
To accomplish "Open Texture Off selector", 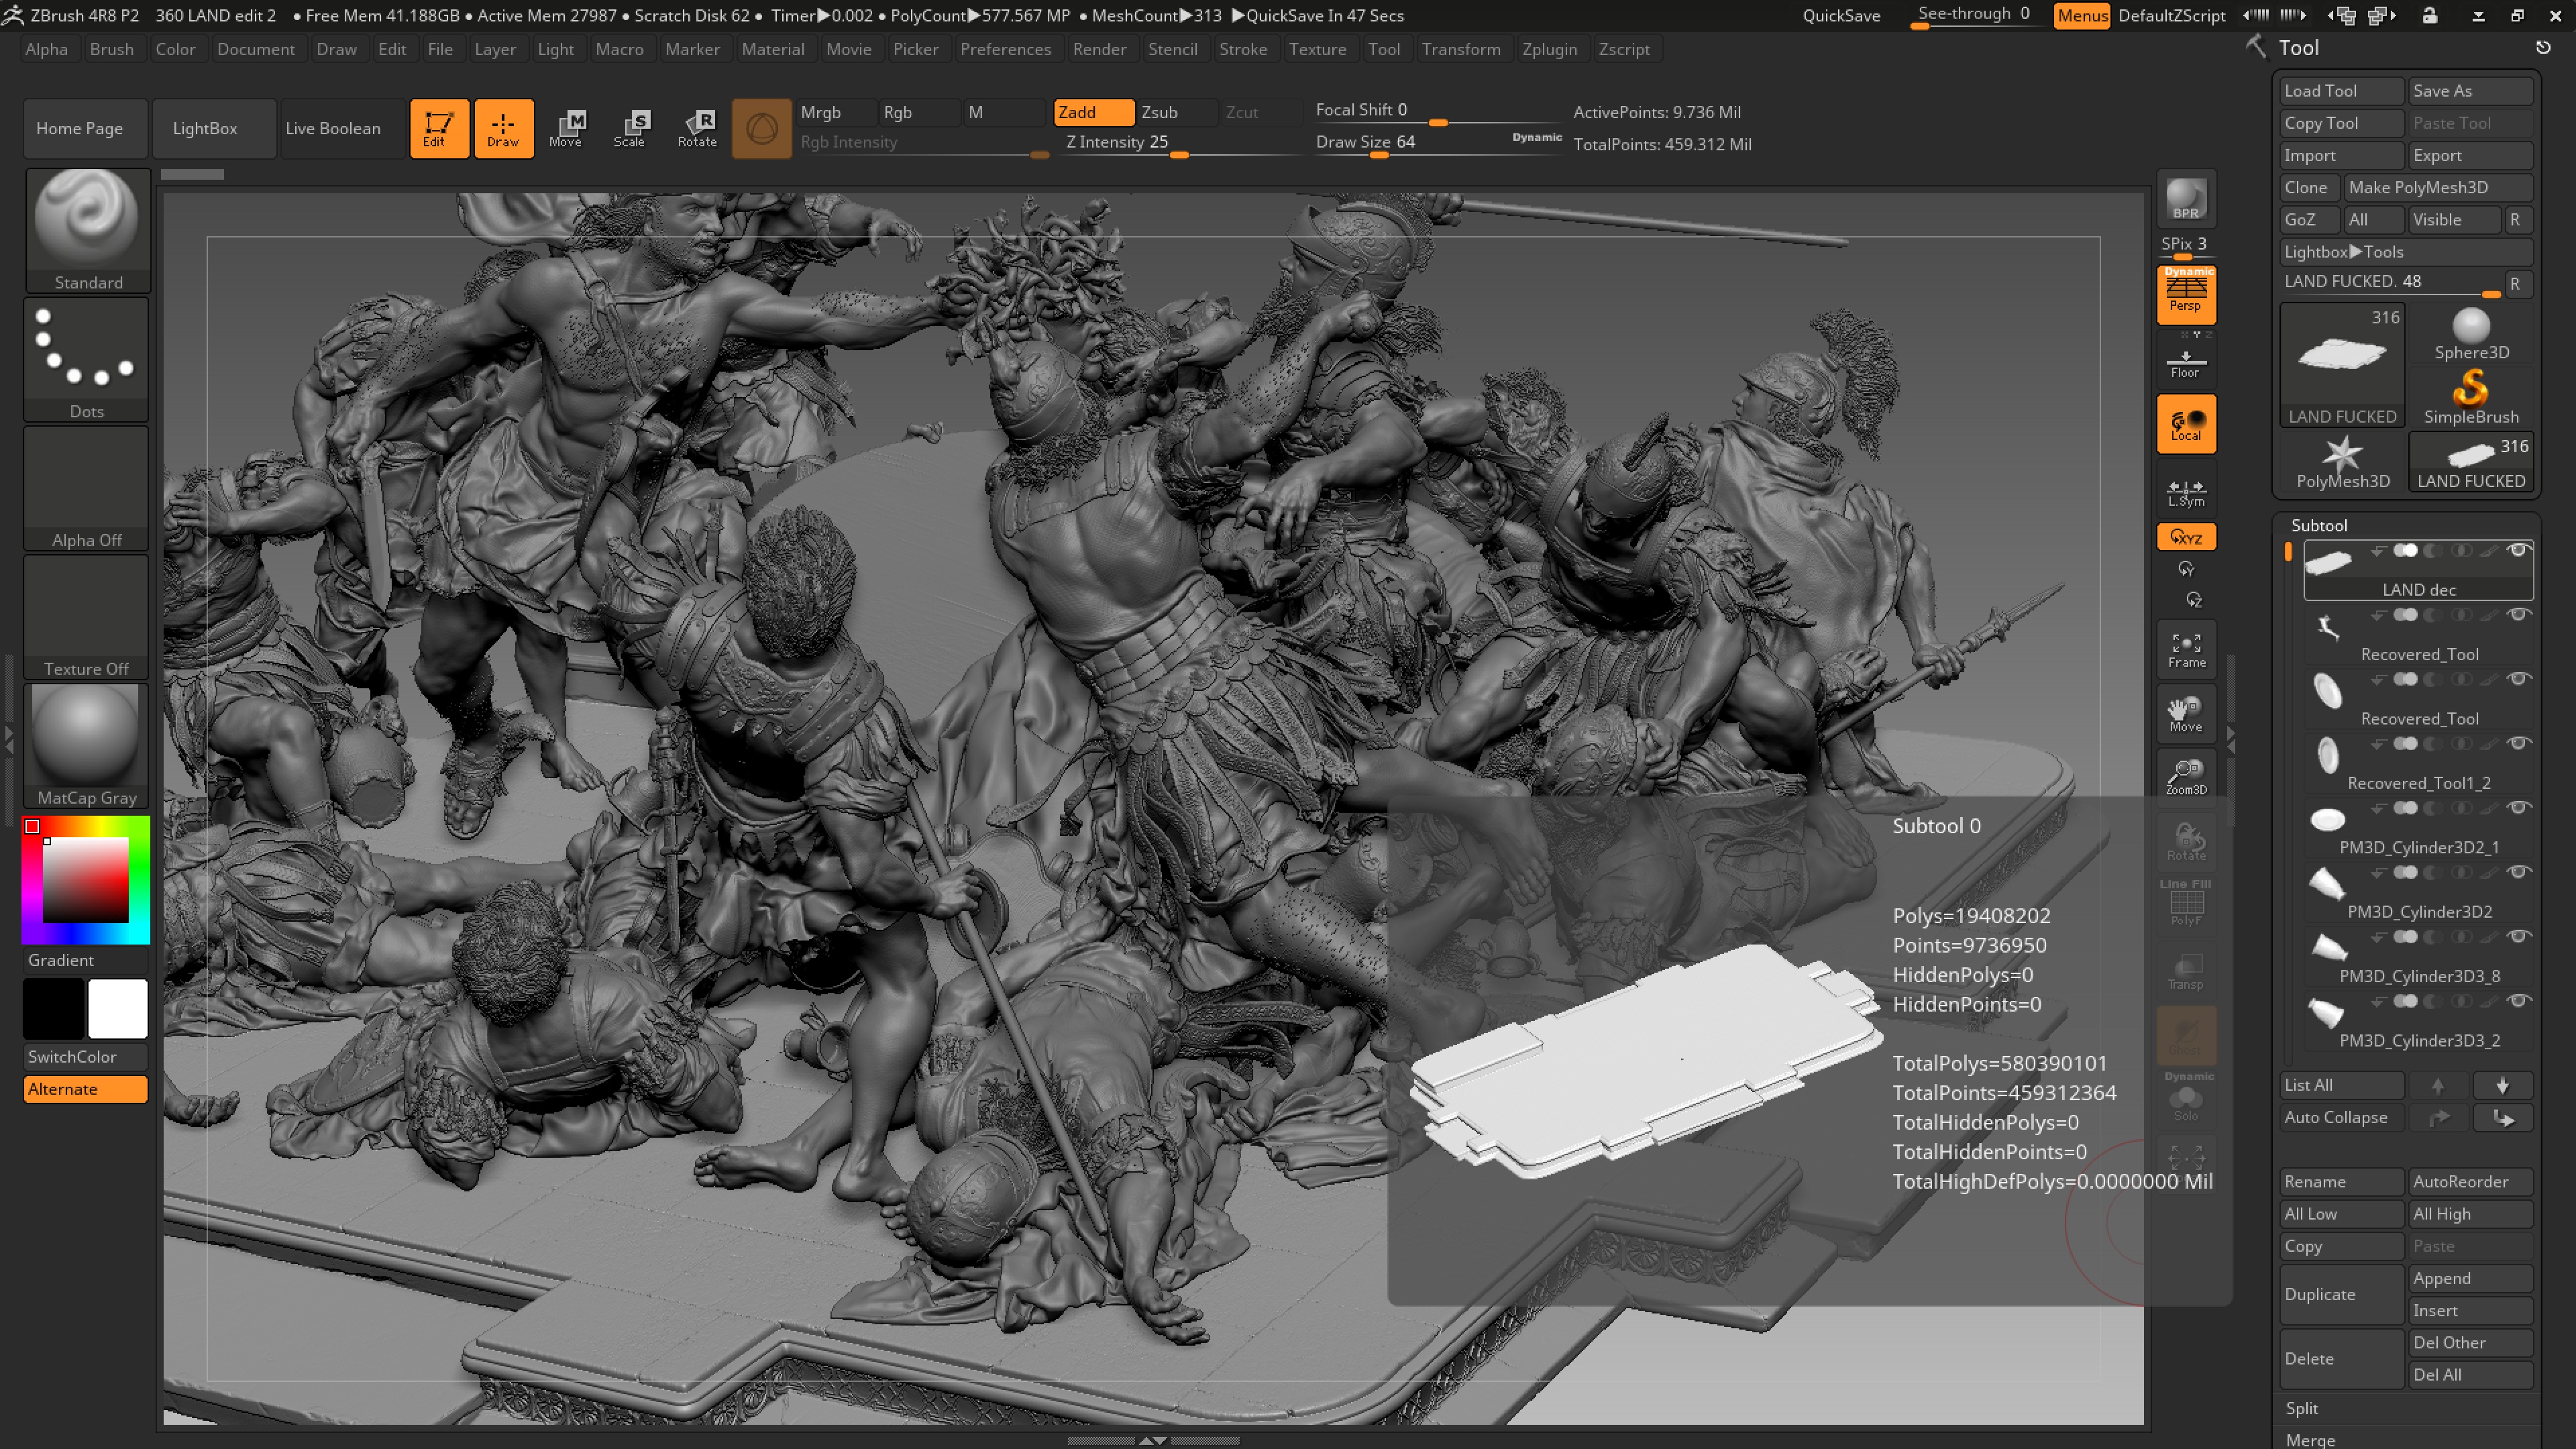I will [x=87, y=617].
